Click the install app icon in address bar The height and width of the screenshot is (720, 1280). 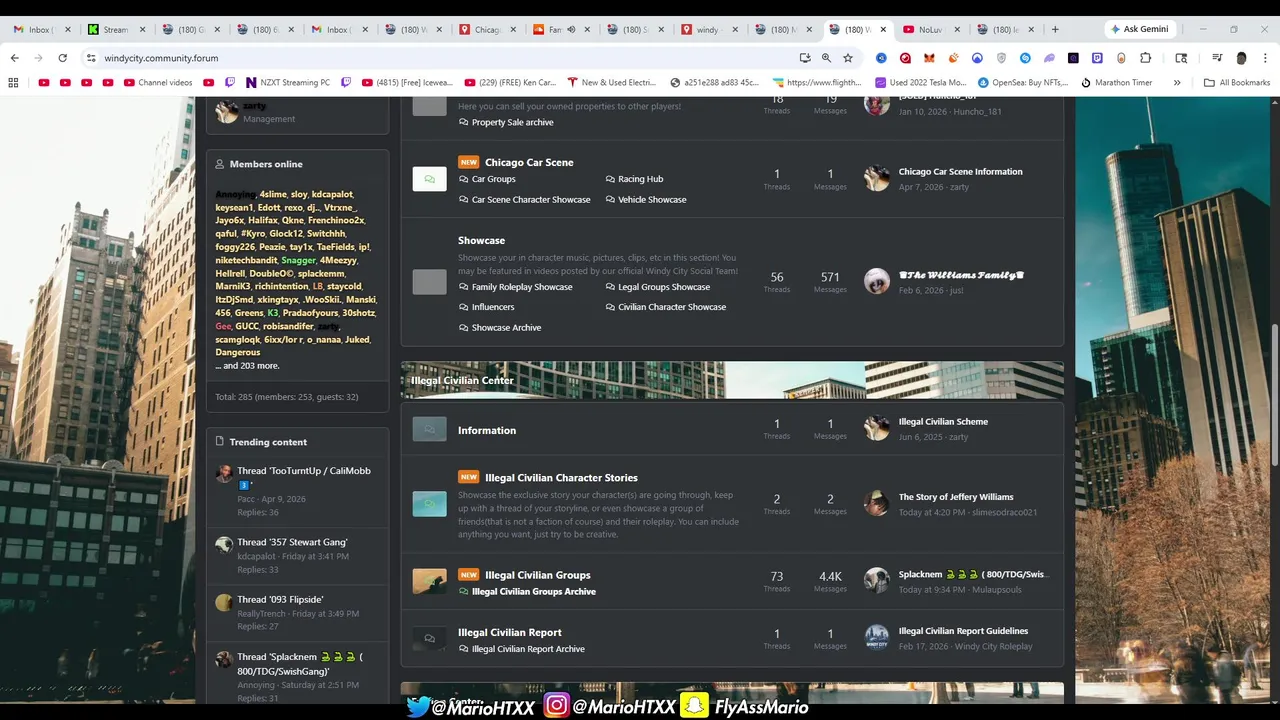[x=804, y=58]
